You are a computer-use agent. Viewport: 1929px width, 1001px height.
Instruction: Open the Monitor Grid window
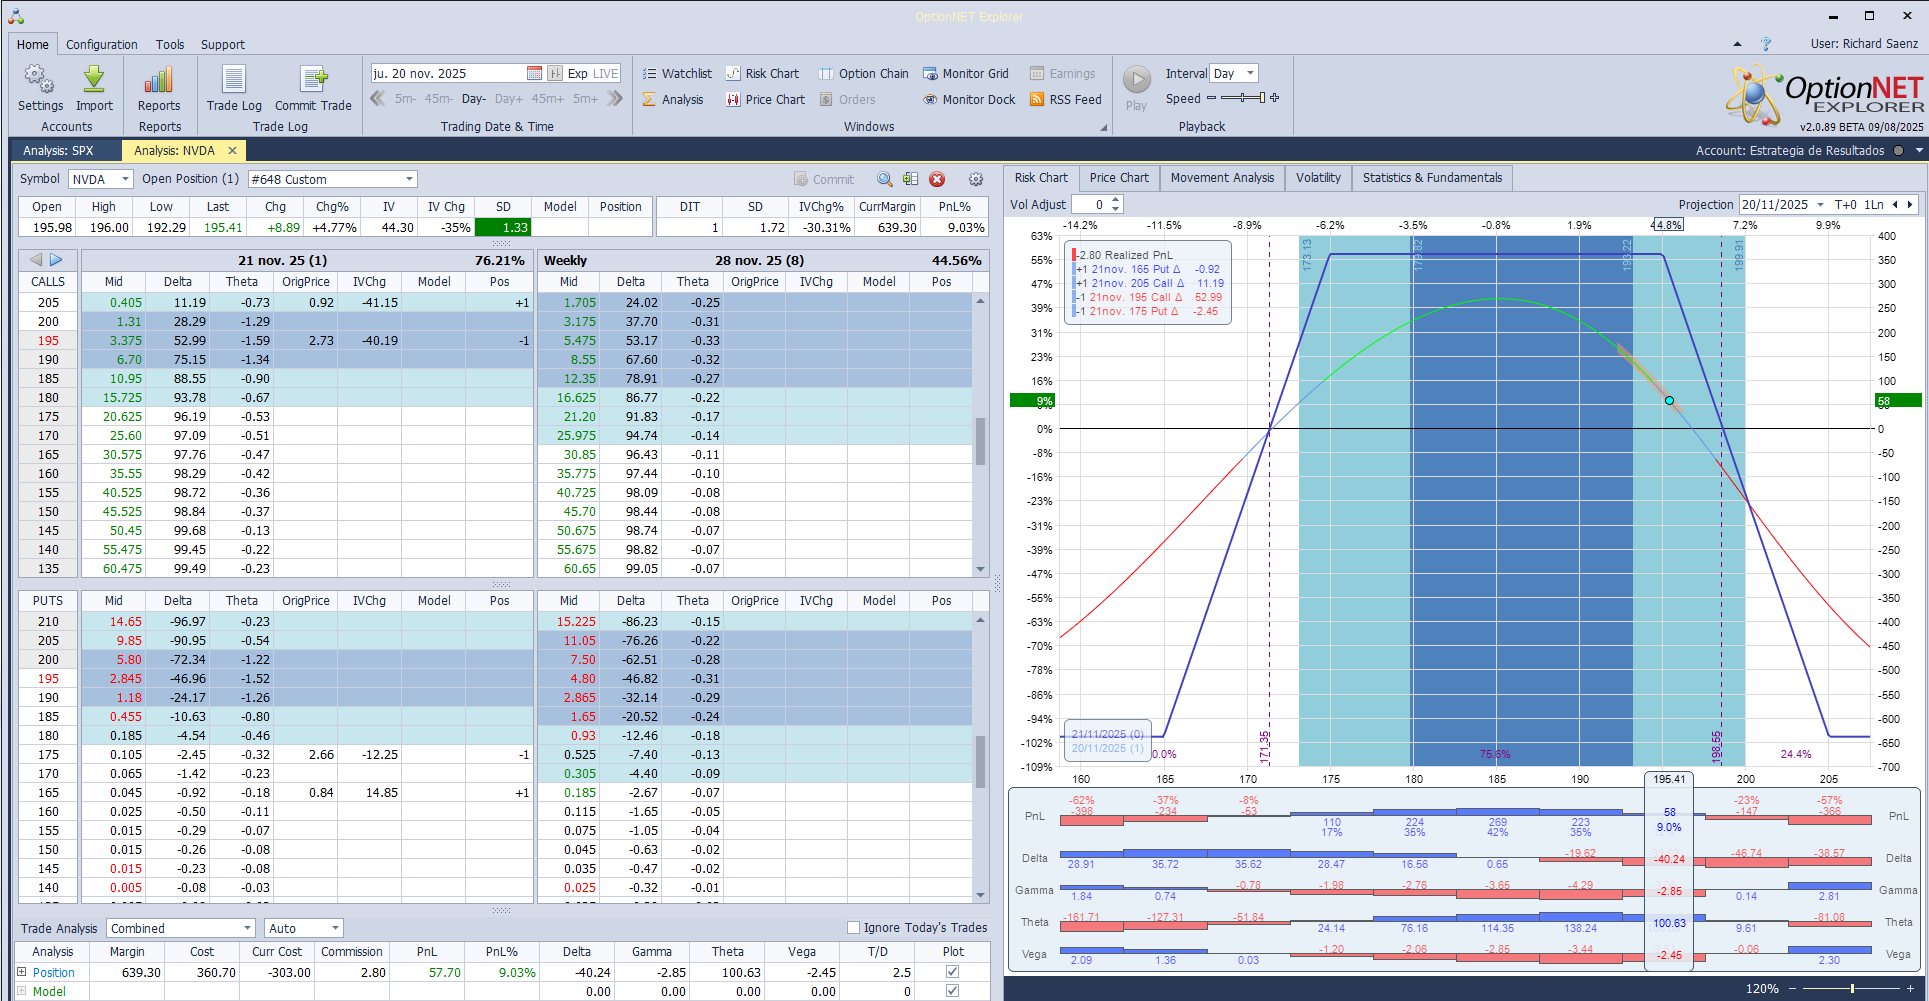click(x=966, y=73)
